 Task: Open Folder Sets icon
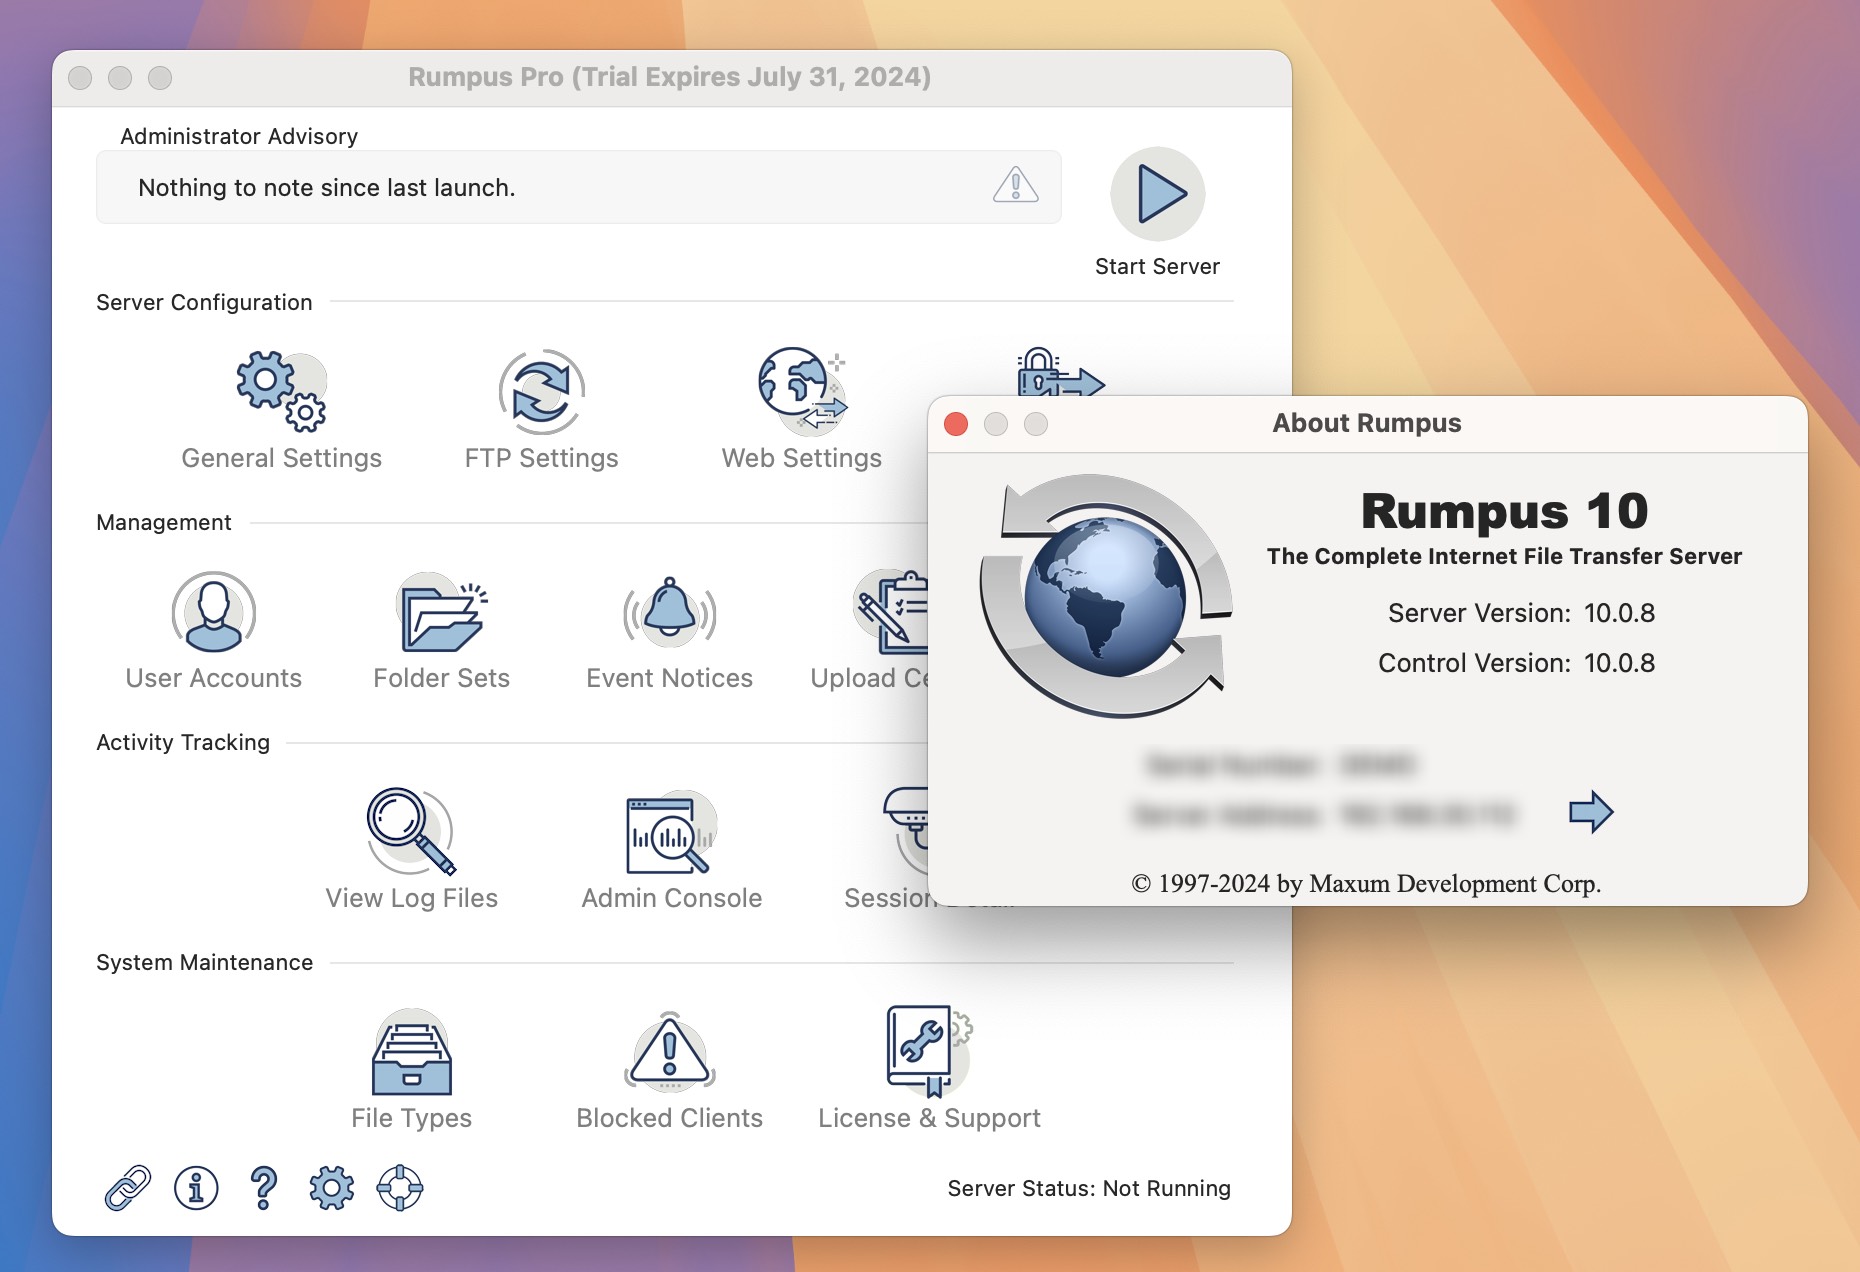441,612
